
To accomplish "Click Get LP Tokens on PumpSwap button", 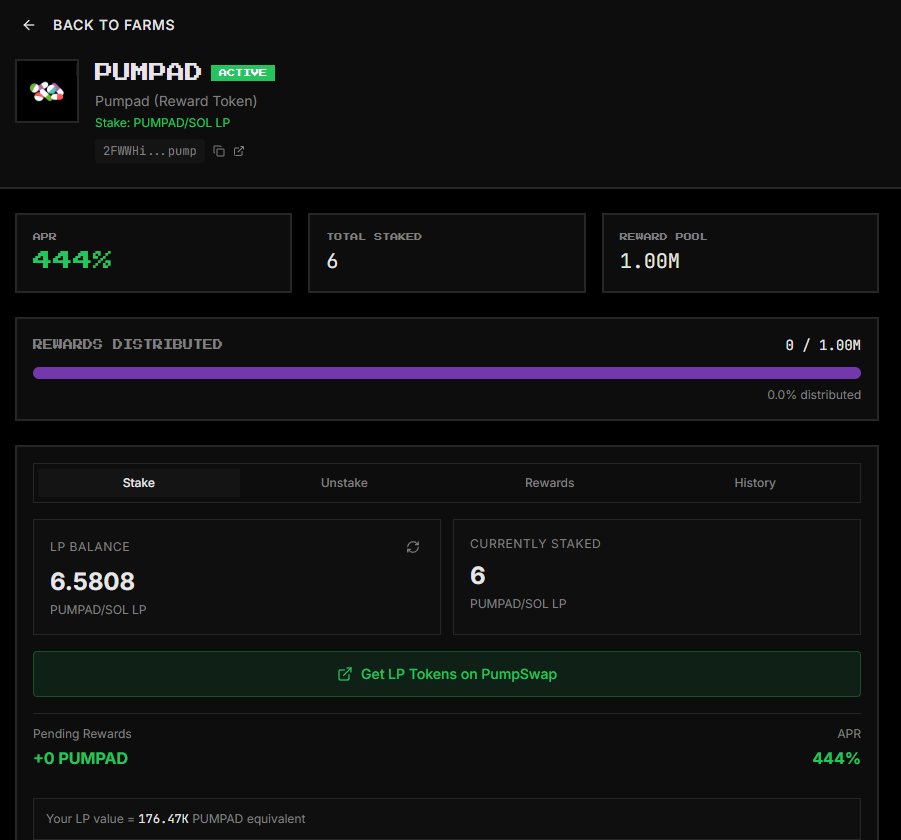I will [x=446, y=674].
